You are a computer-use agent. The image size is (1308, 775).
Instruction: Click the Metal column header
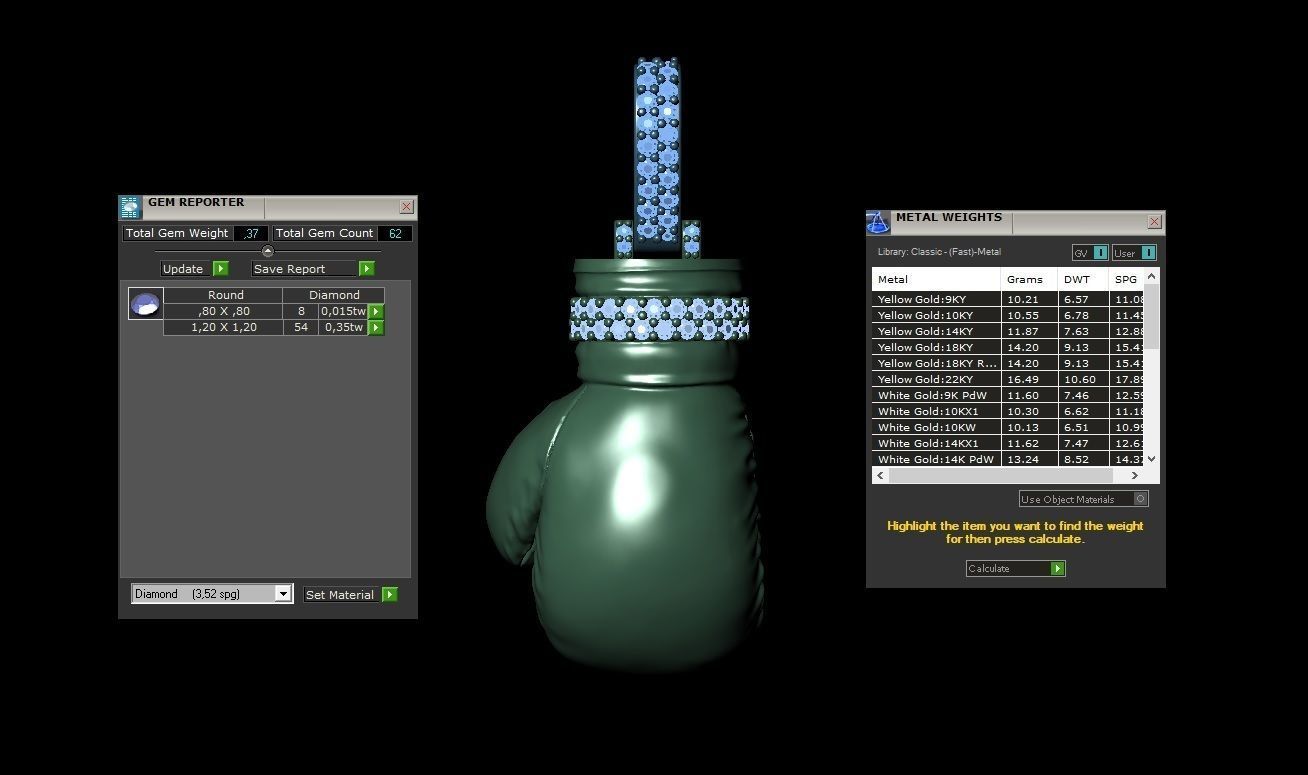pyautogui.click(x=936, y=279)
